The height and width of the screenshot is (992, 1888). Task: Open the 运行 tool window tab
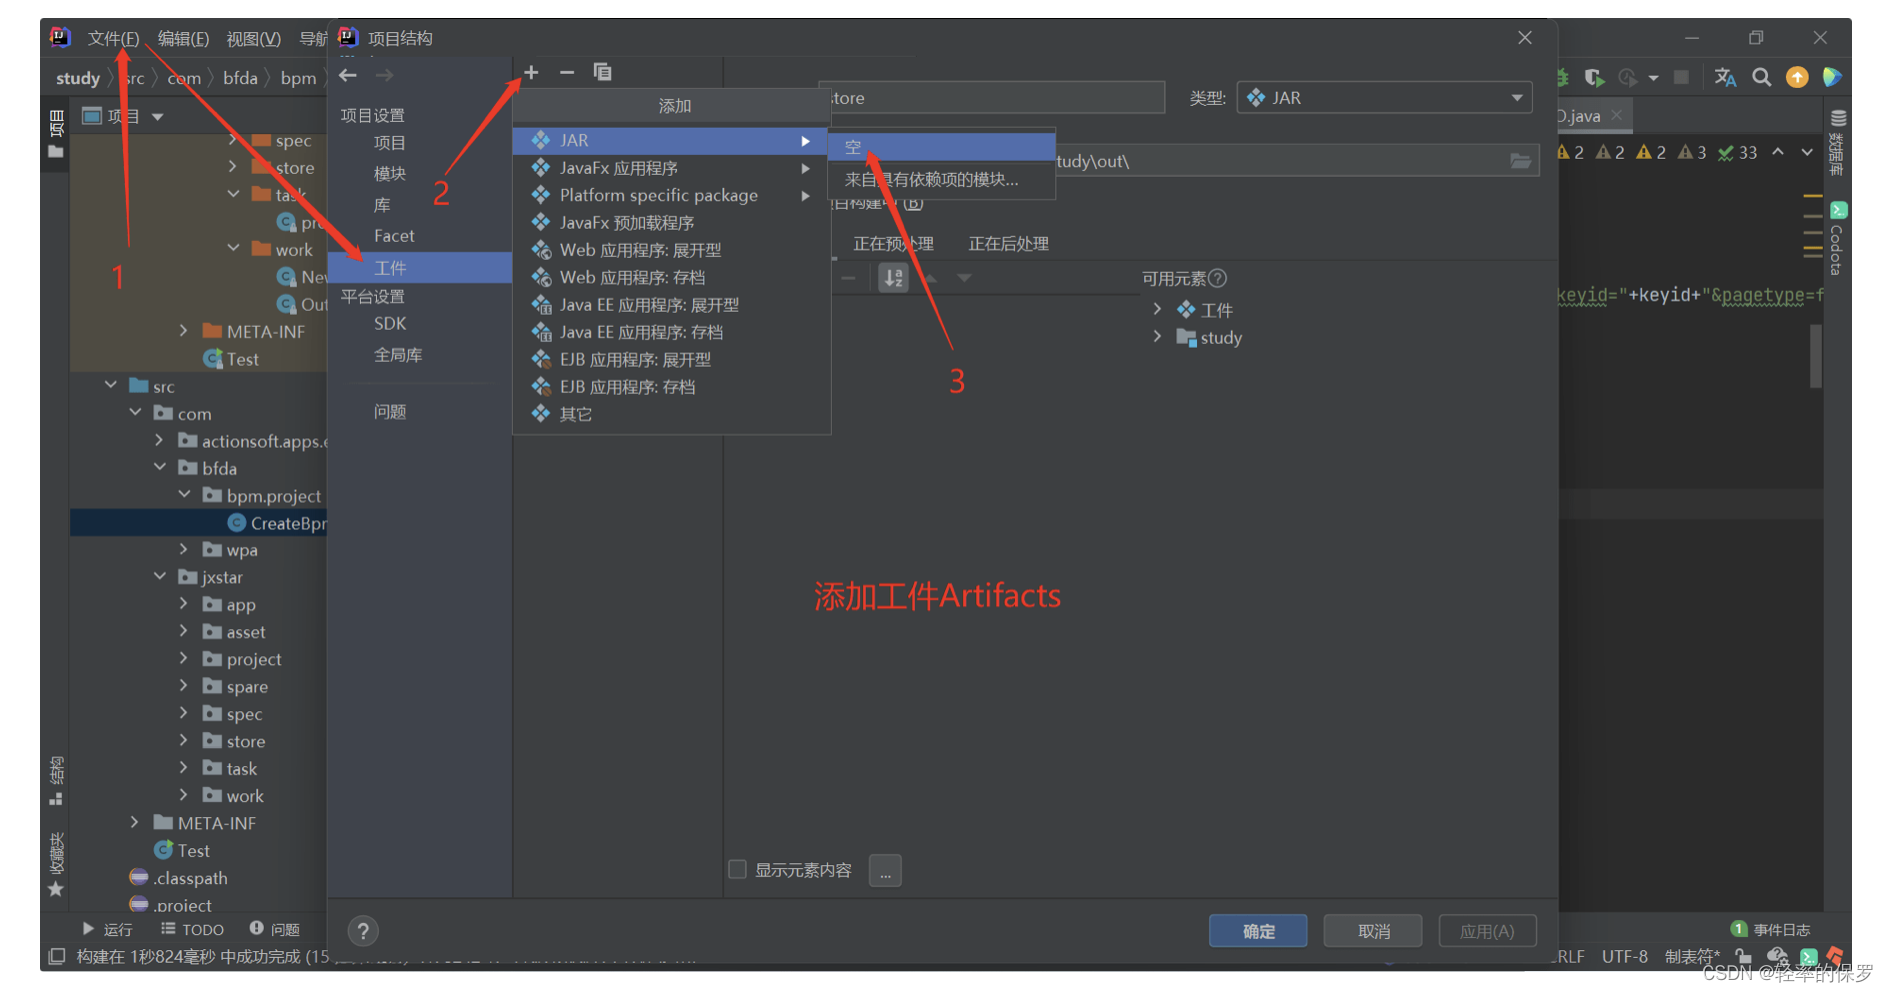(107, 929)
